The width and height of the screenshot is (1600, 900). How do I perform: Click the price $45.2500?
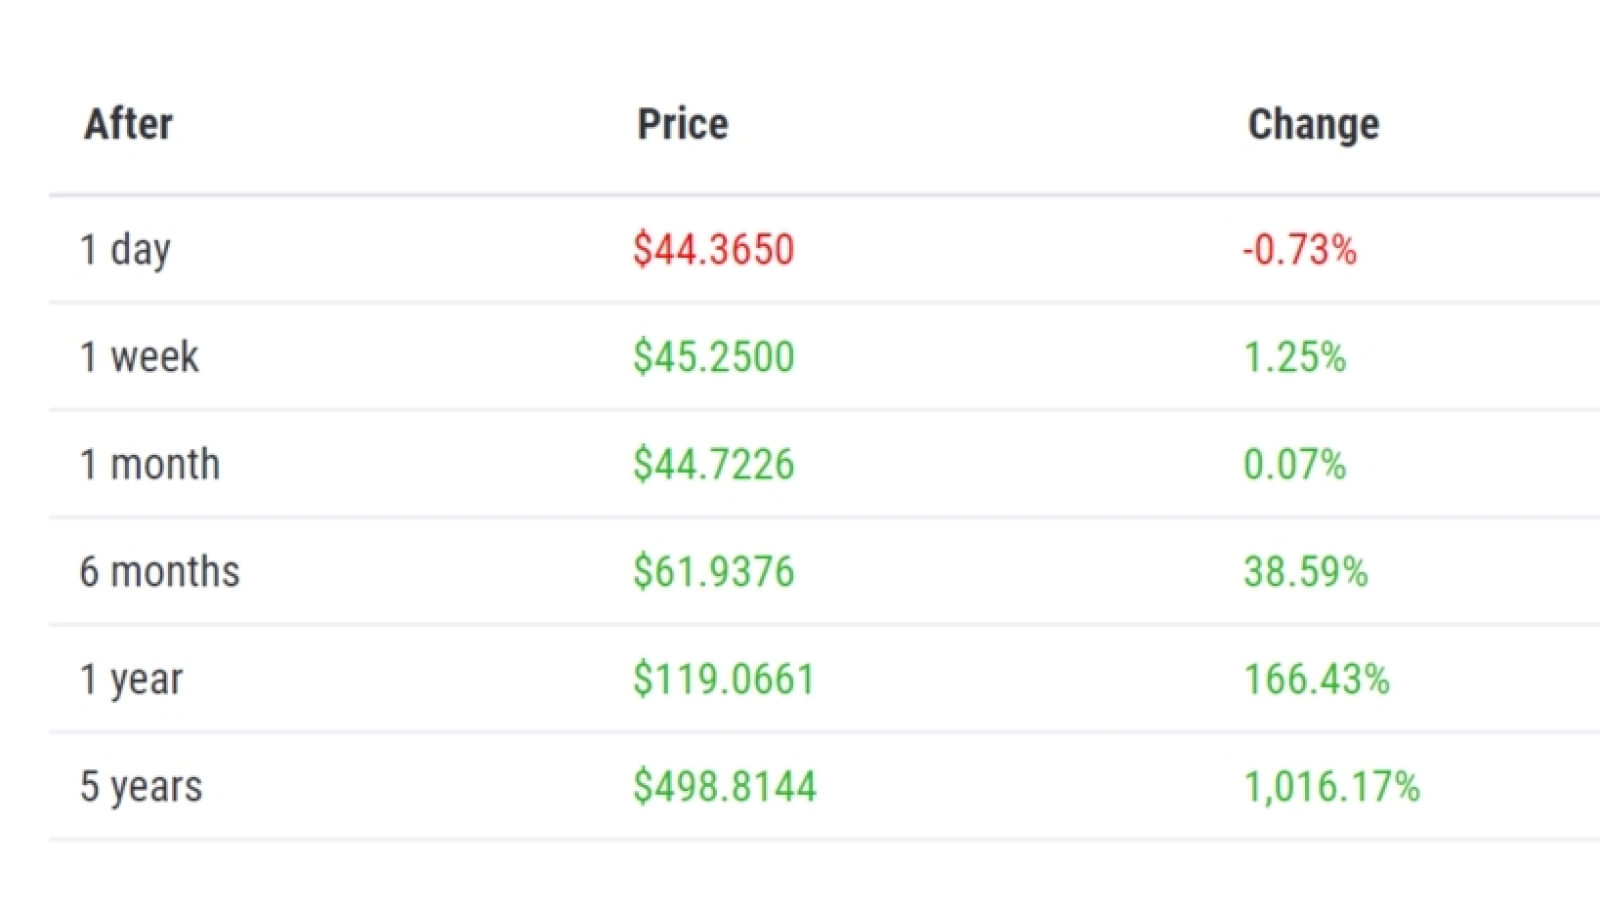(714, 357)
